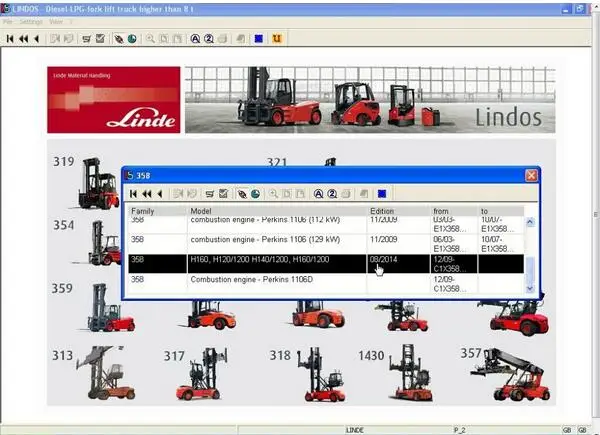Click the circled 2 icon in main toolbar

[209, 39]
